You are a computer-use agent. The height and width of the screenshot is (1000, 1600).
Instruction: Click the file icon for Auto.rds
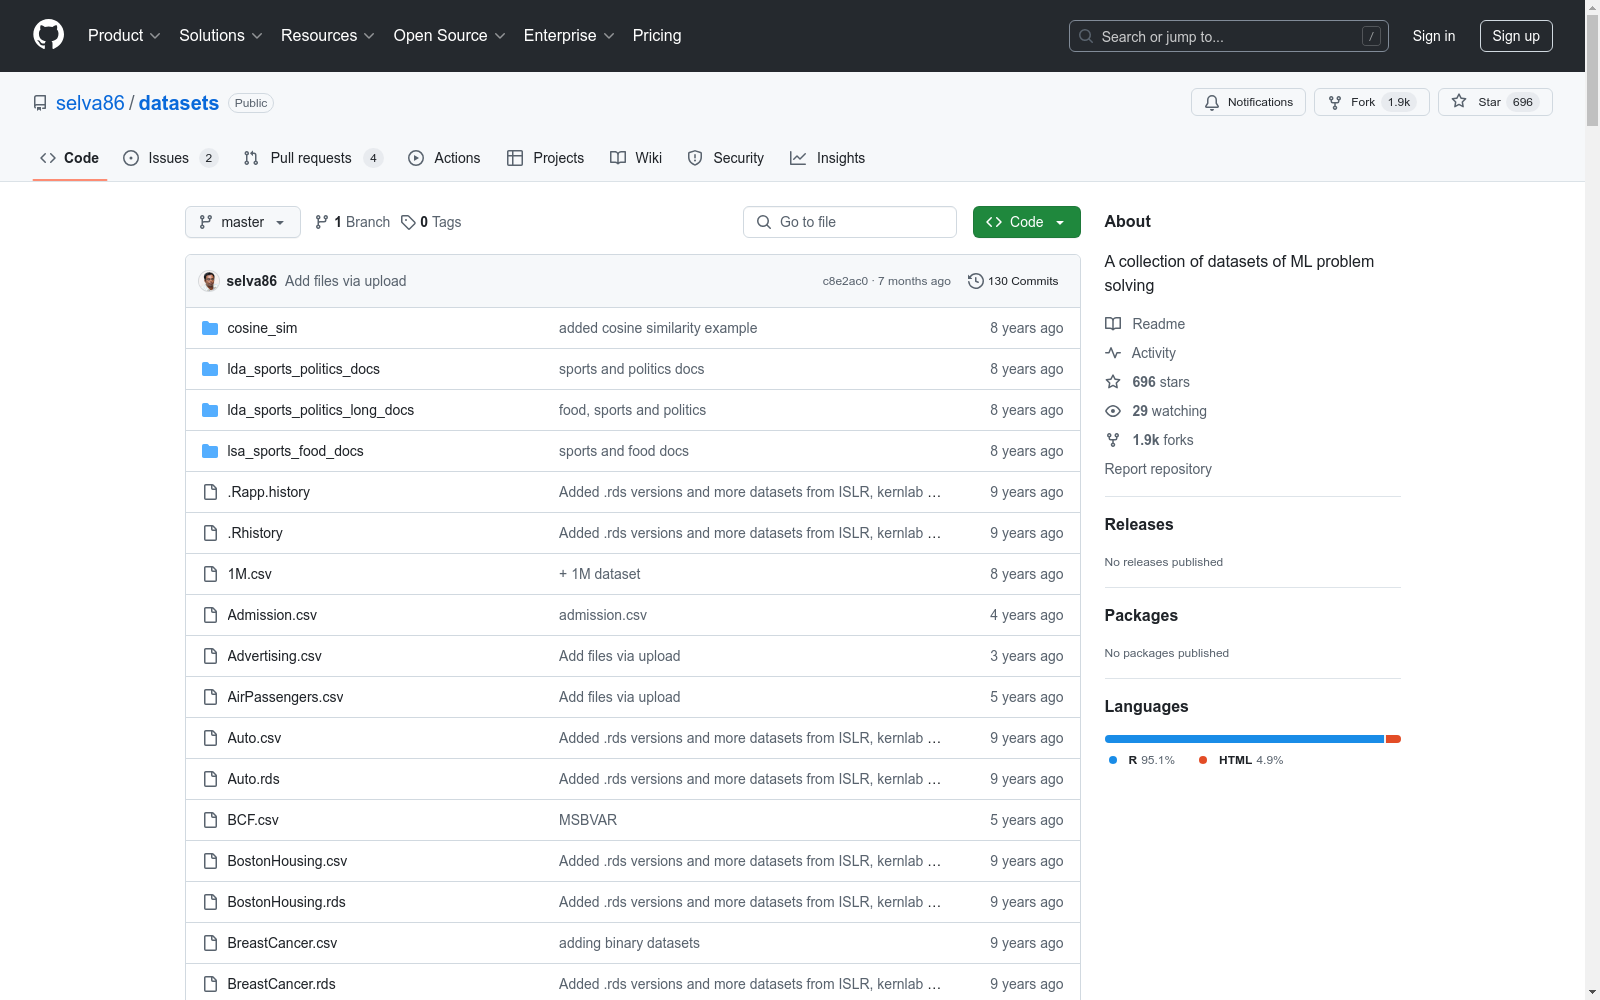pos(210,779)
